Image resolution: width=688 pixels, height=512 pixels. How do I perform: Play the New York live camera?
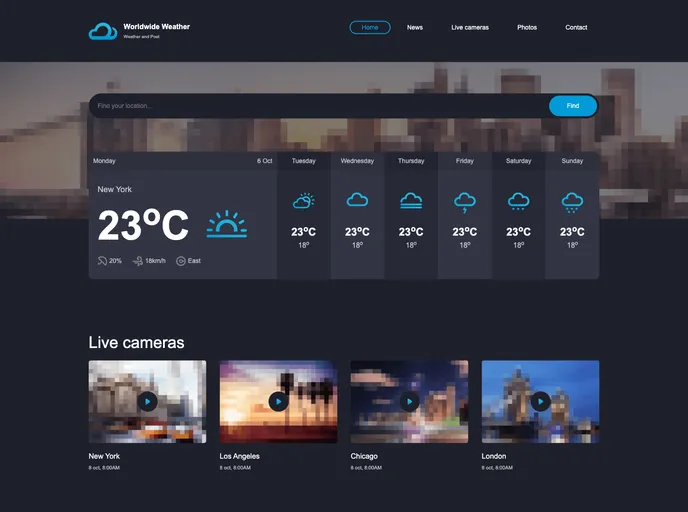point(147,401)
